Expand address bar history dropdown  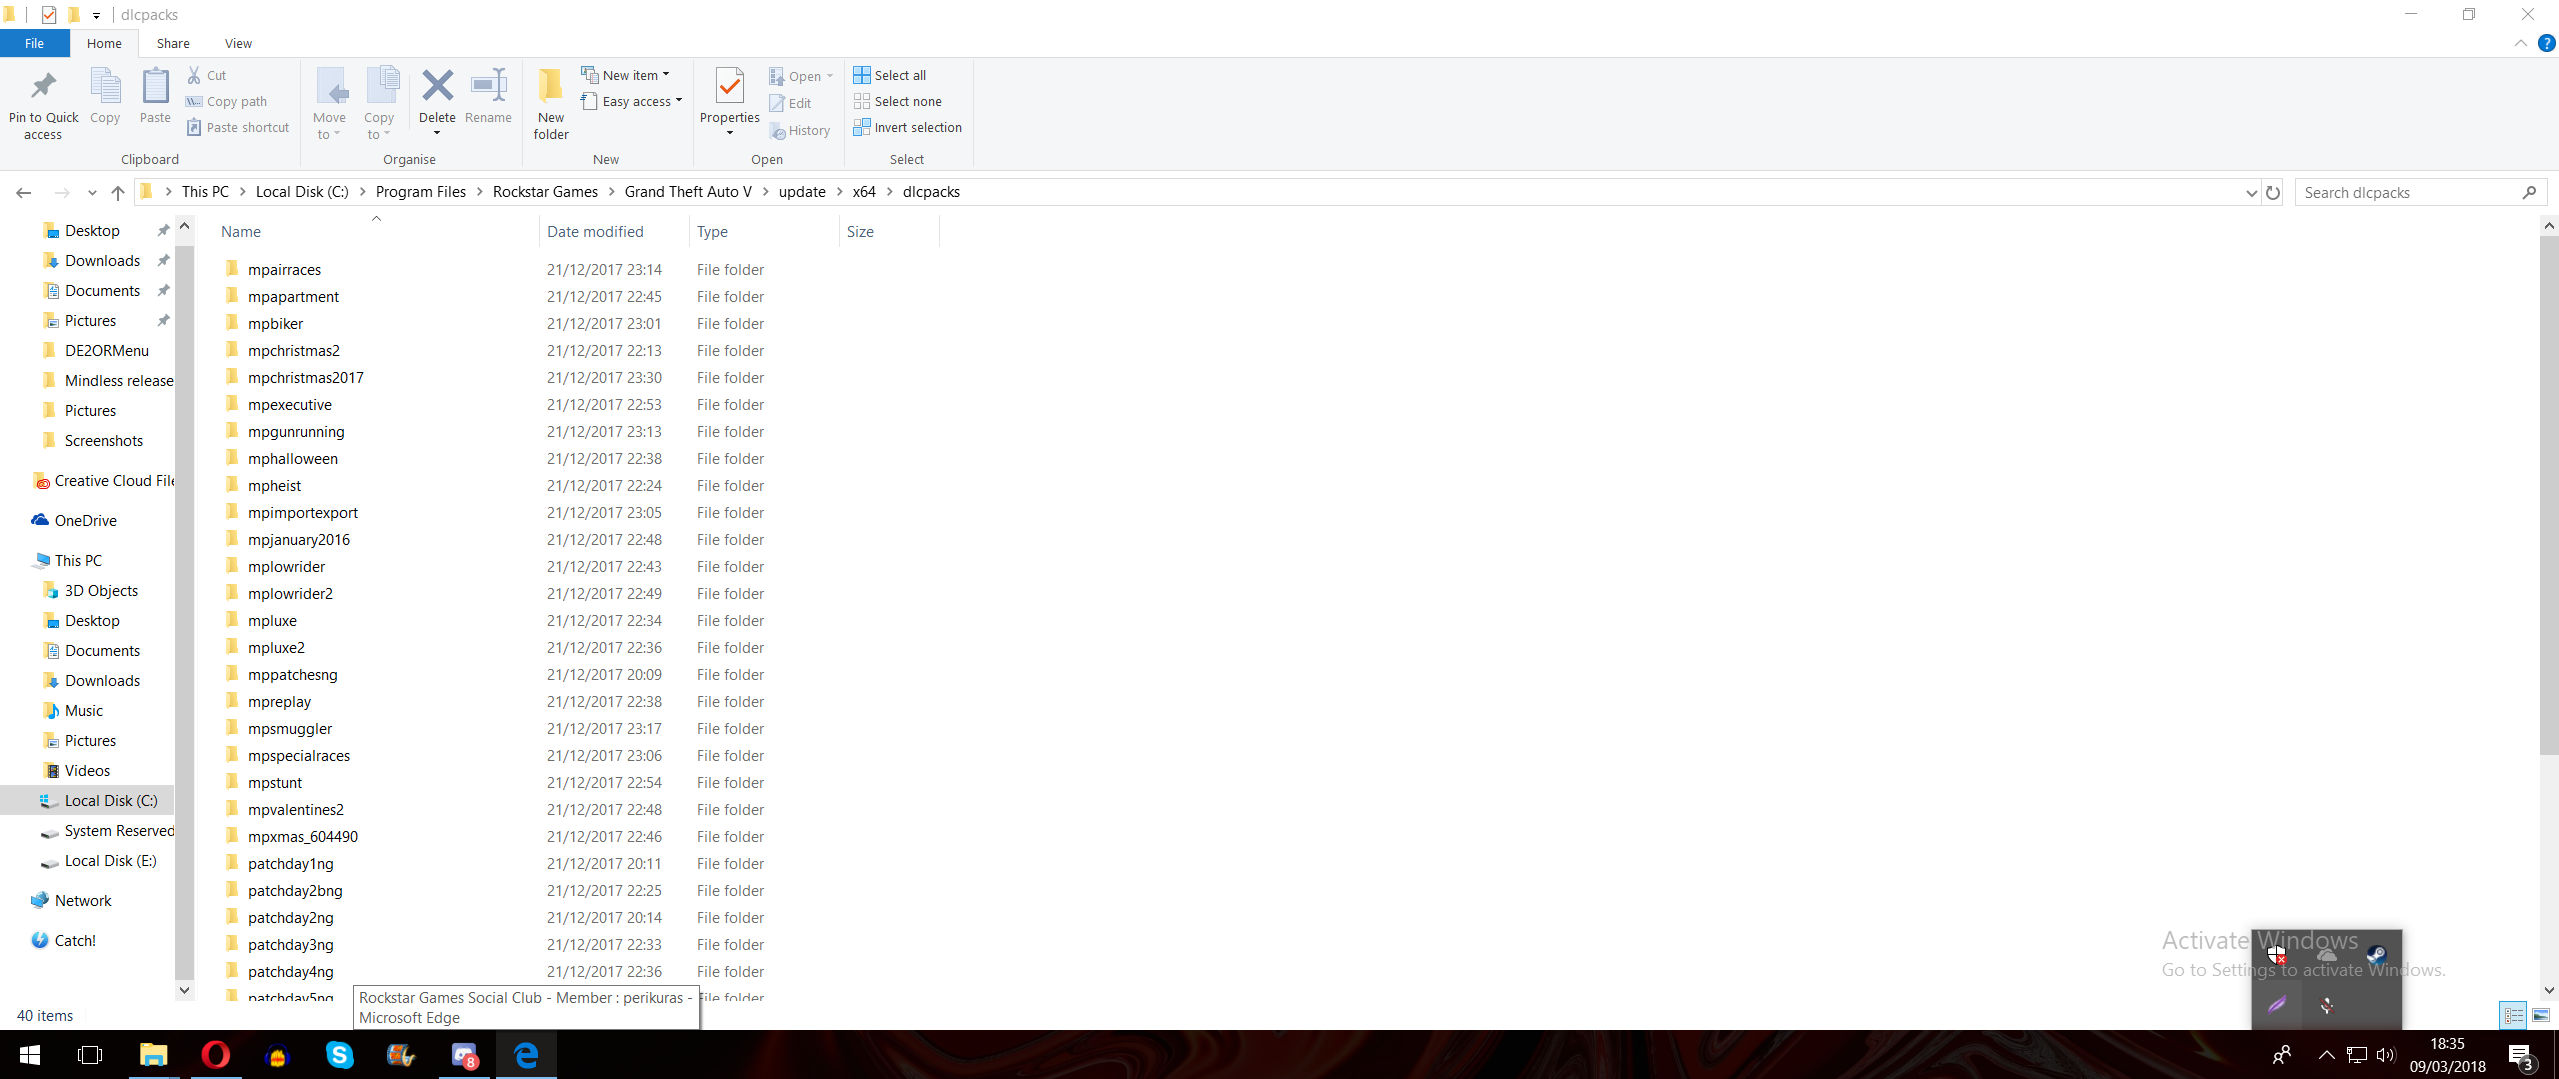point(2251,192)
